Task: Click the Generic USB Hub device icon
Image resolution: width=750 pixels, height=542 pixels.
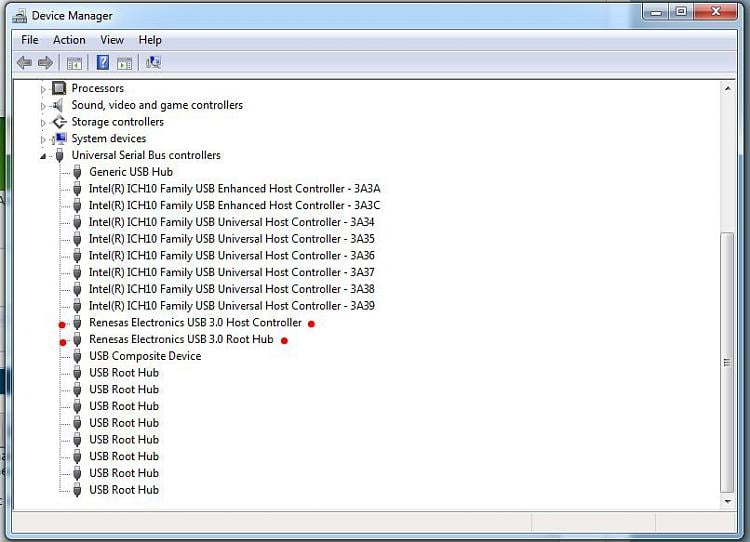Action: coord(77,172)
